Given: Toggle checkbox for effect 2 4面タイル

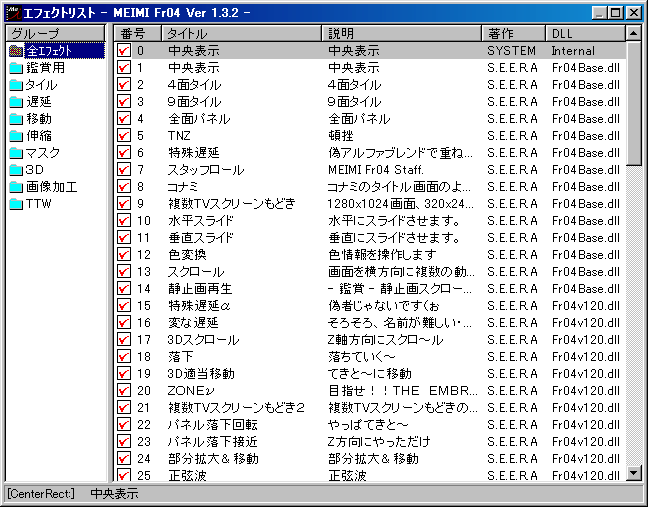Looking at the screenshot, I should 124,85.
